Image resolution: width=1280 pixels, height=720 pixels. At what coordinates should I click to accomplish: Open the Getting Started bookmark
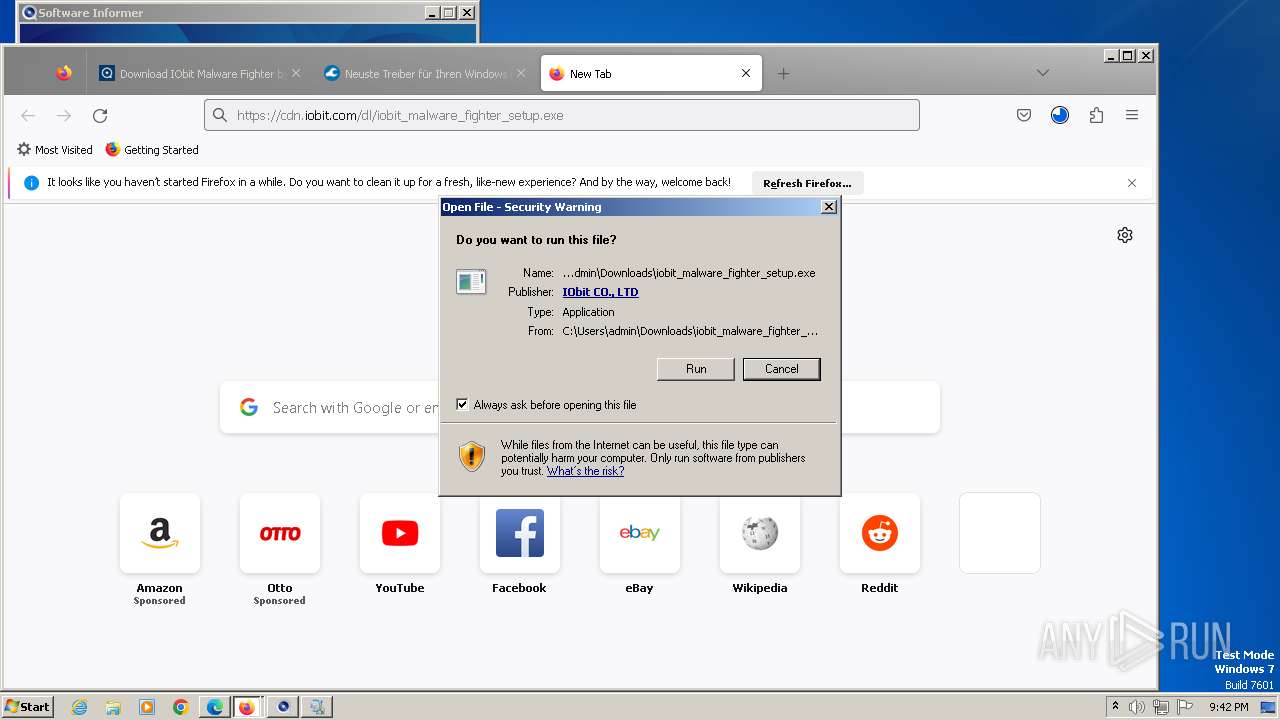(x=152, y=150)
